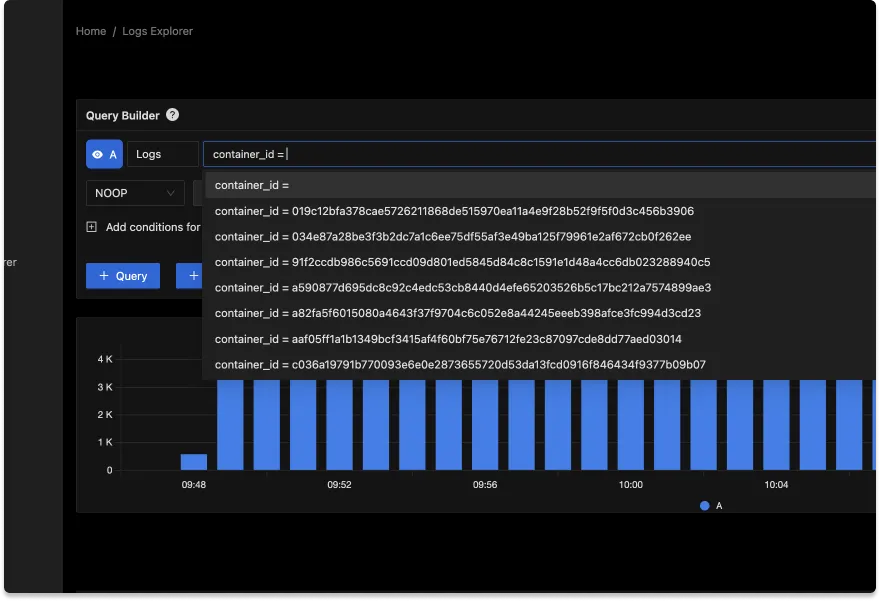Click the 10:04 time axis label
This screenshot has height=601, width=880.
coord(776,484)
